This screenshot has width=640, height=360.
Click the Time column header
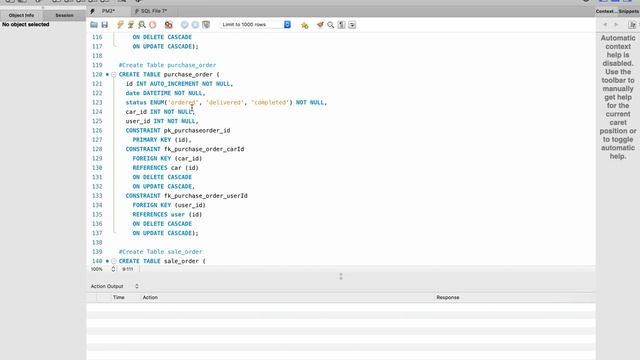119,297
